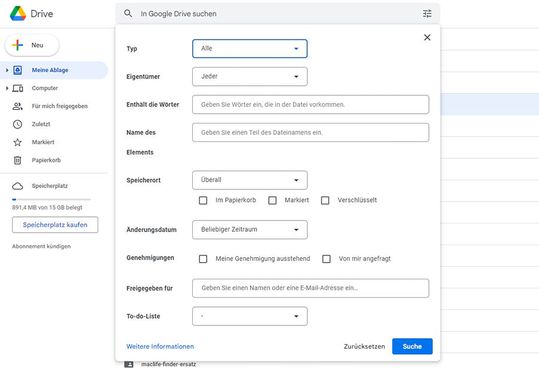Viewport: 539px width, 368px height.
Task: Open the Zuletzt view
Action: pos(41,124)
